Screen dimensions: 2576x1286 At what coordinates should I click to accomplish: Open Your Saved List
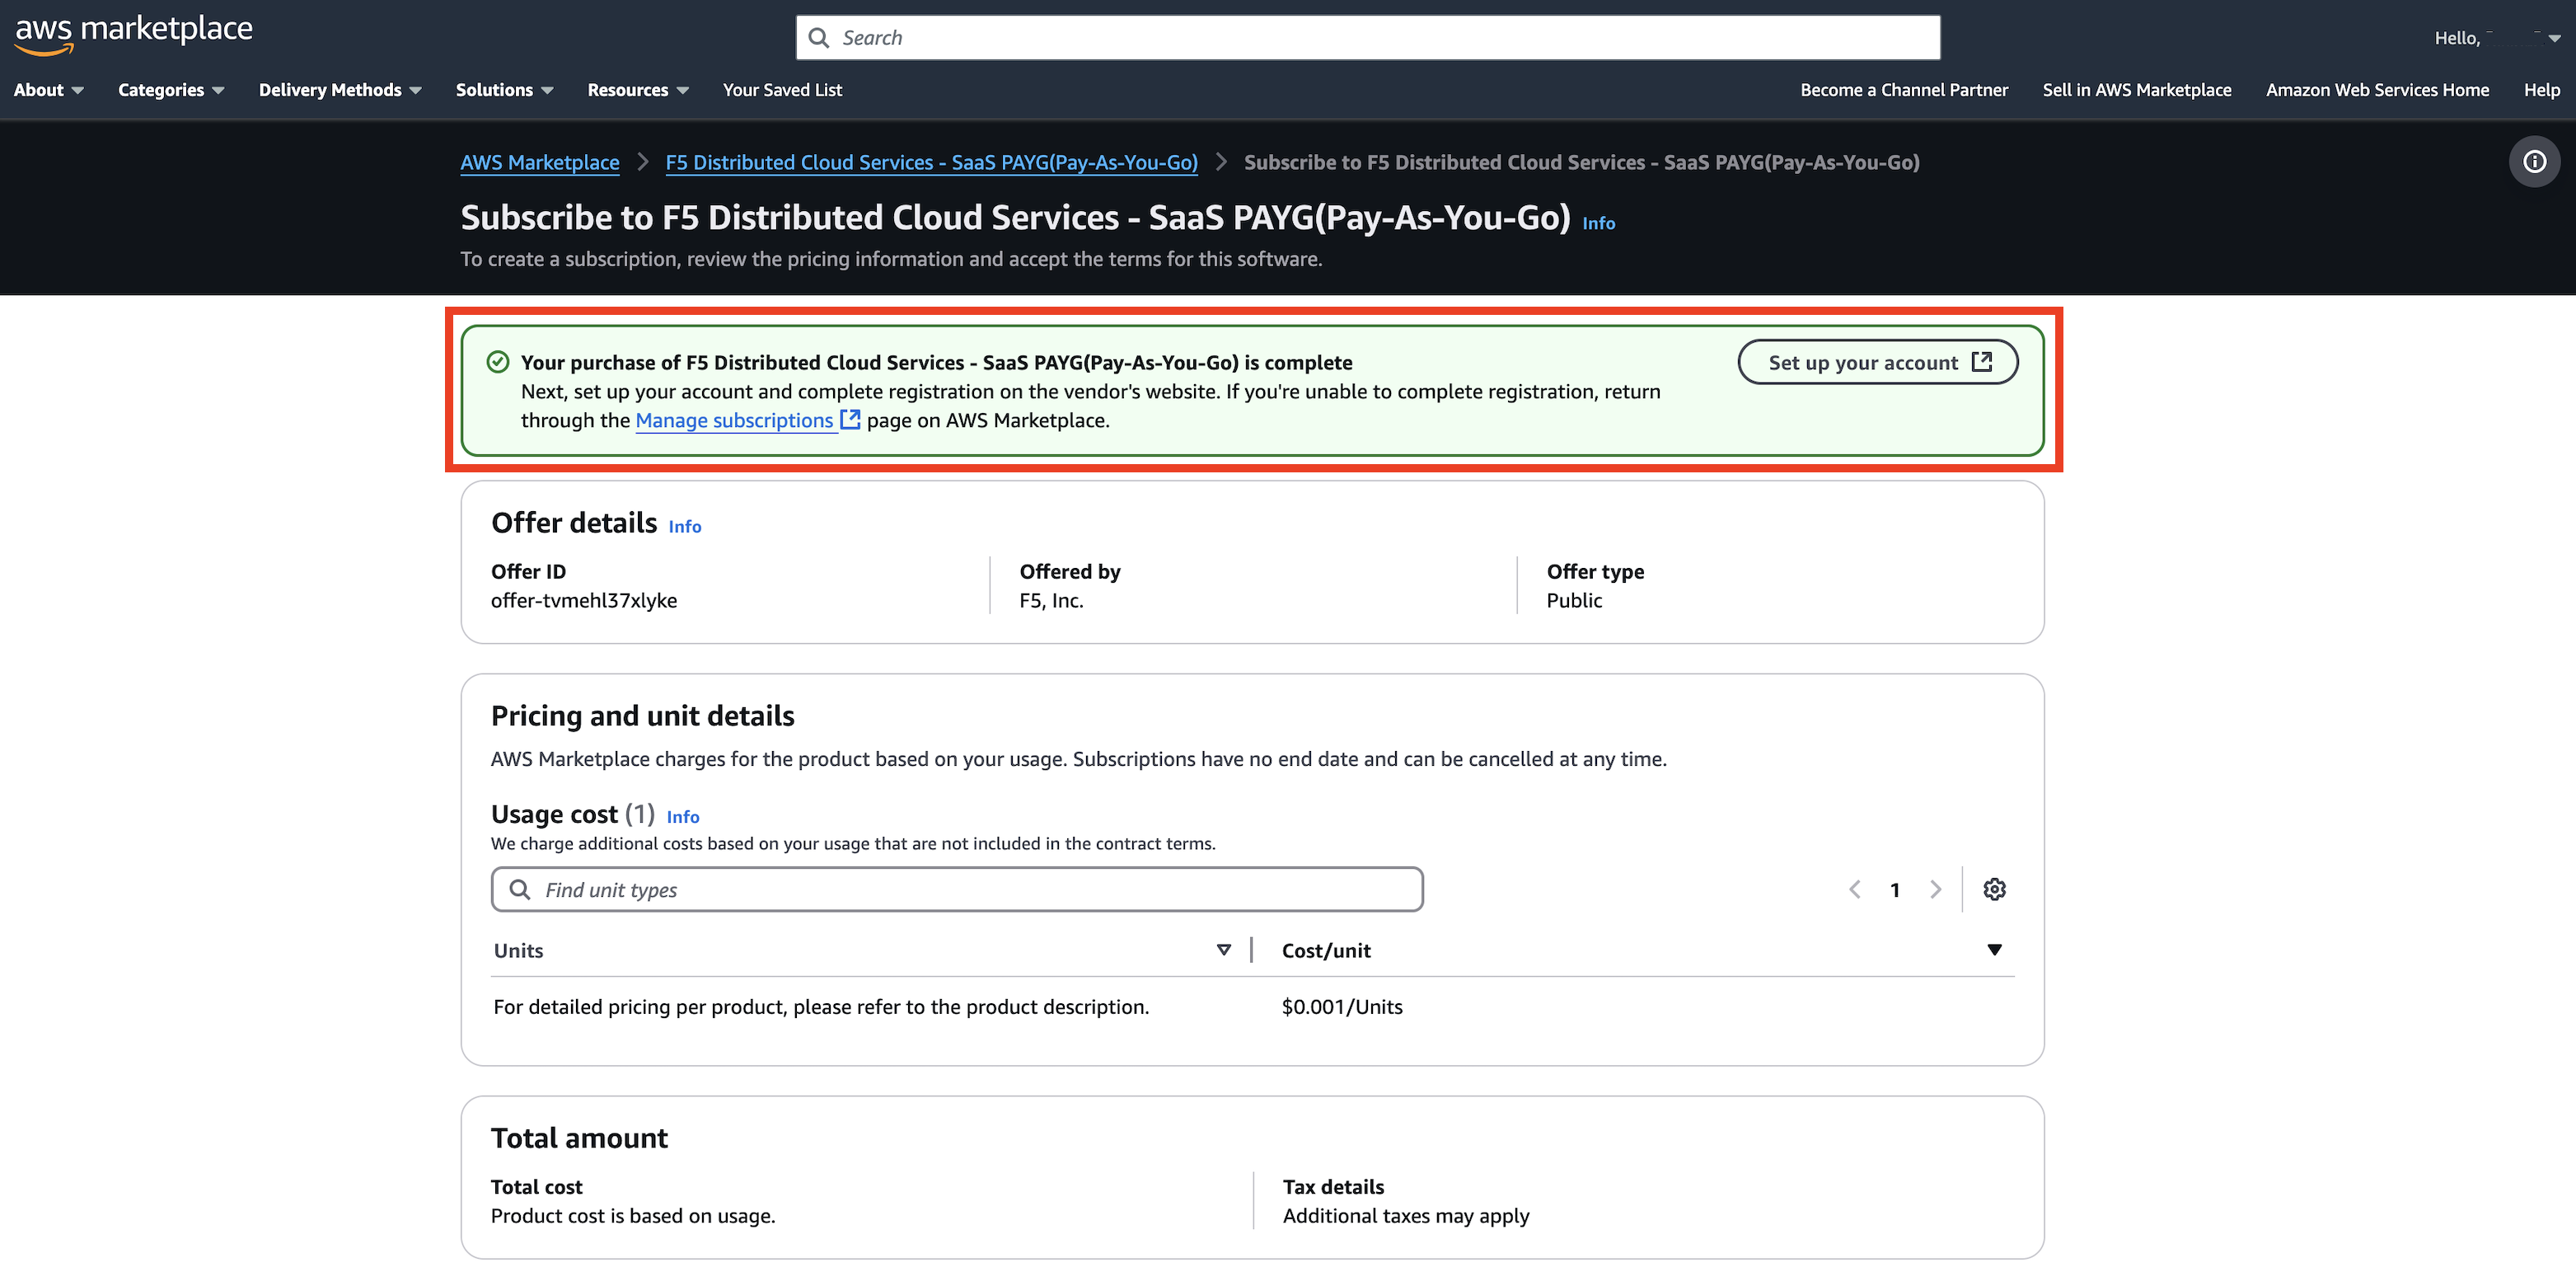click(x=782, y=90)
